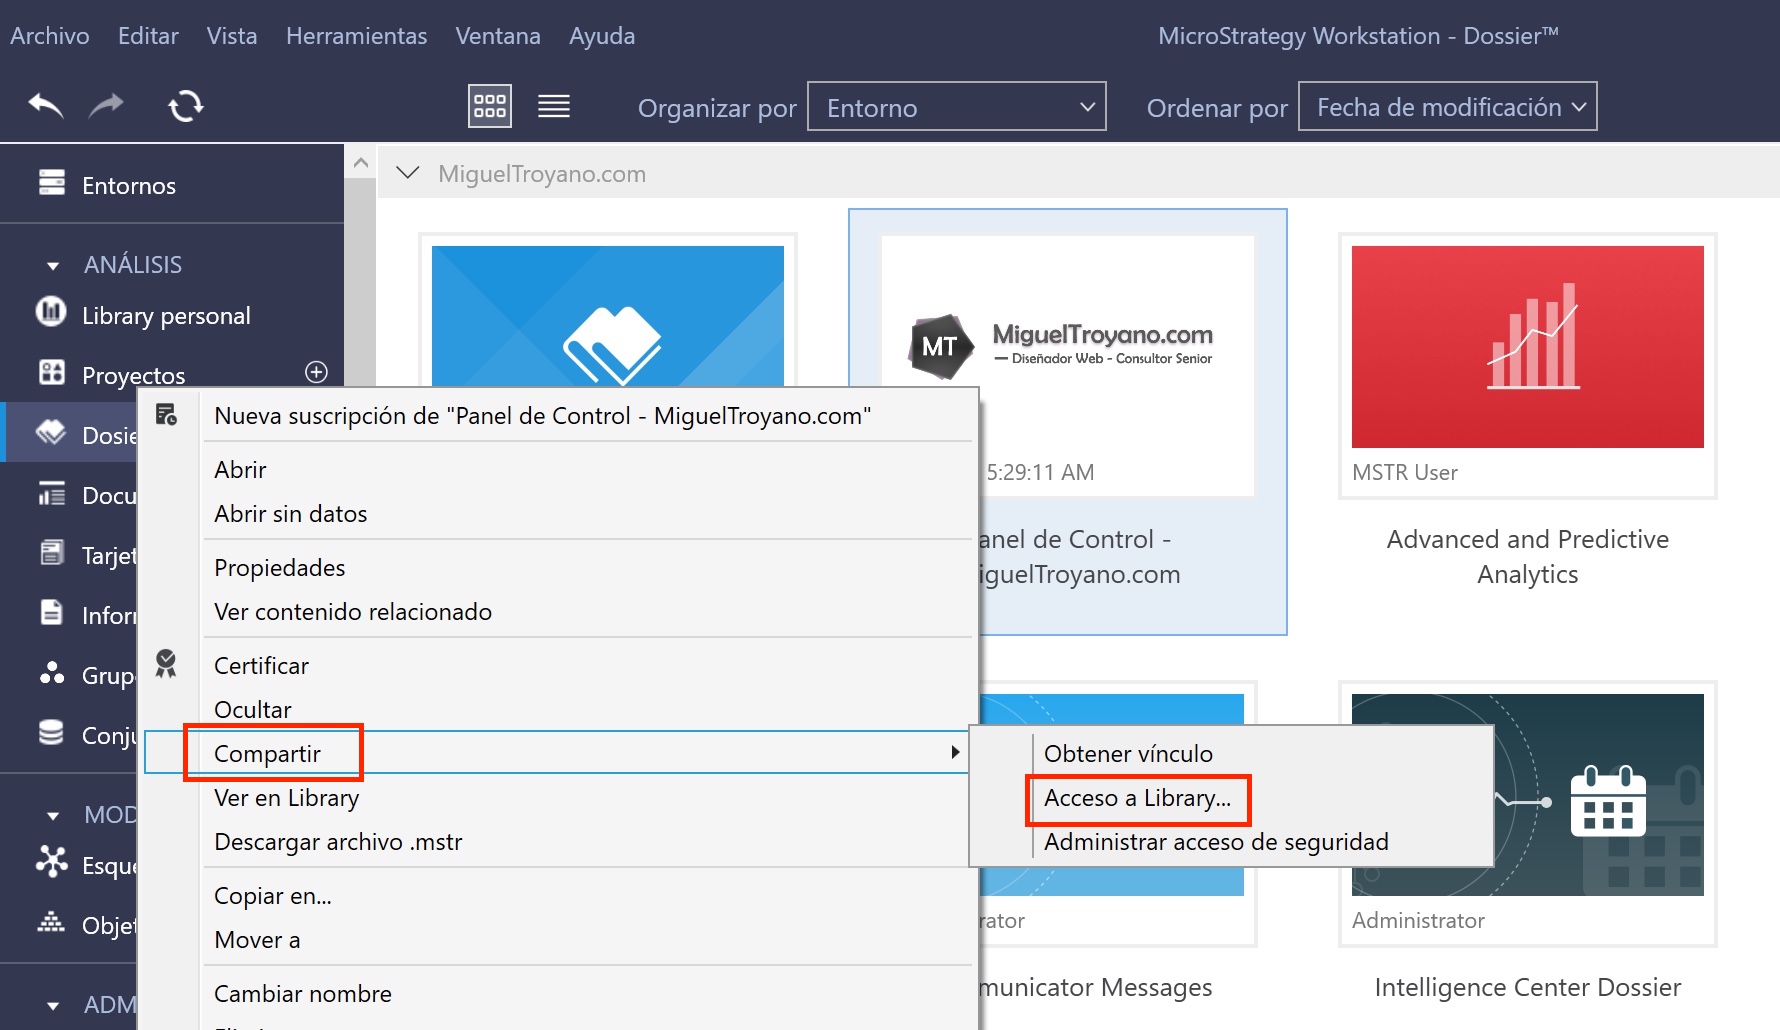Screen dimensions: 1780x1030
Task: Open the Archivo menu
Action: (50, 36)
